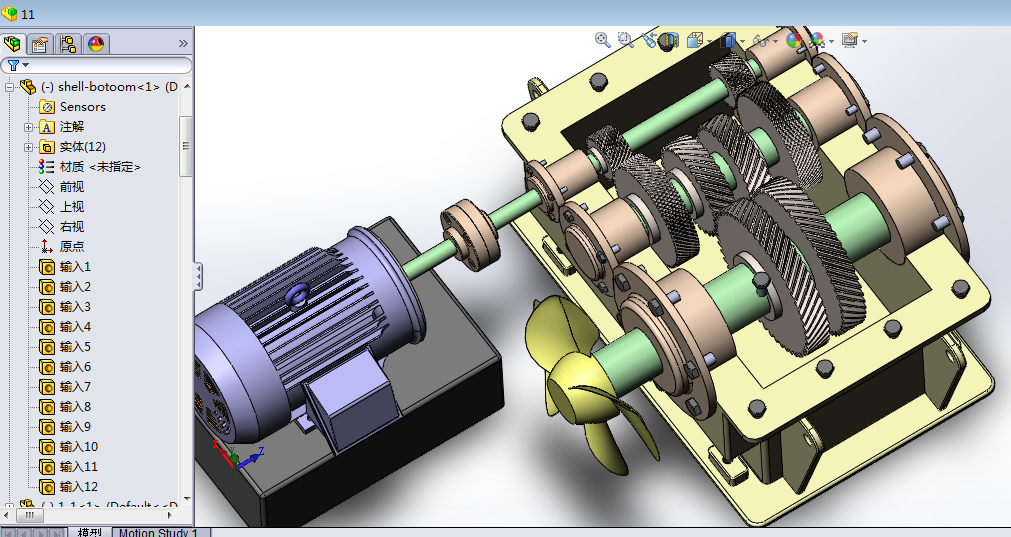Click the tree filter funnel icon
This screenshot has width=1011, height=537.
13,65
